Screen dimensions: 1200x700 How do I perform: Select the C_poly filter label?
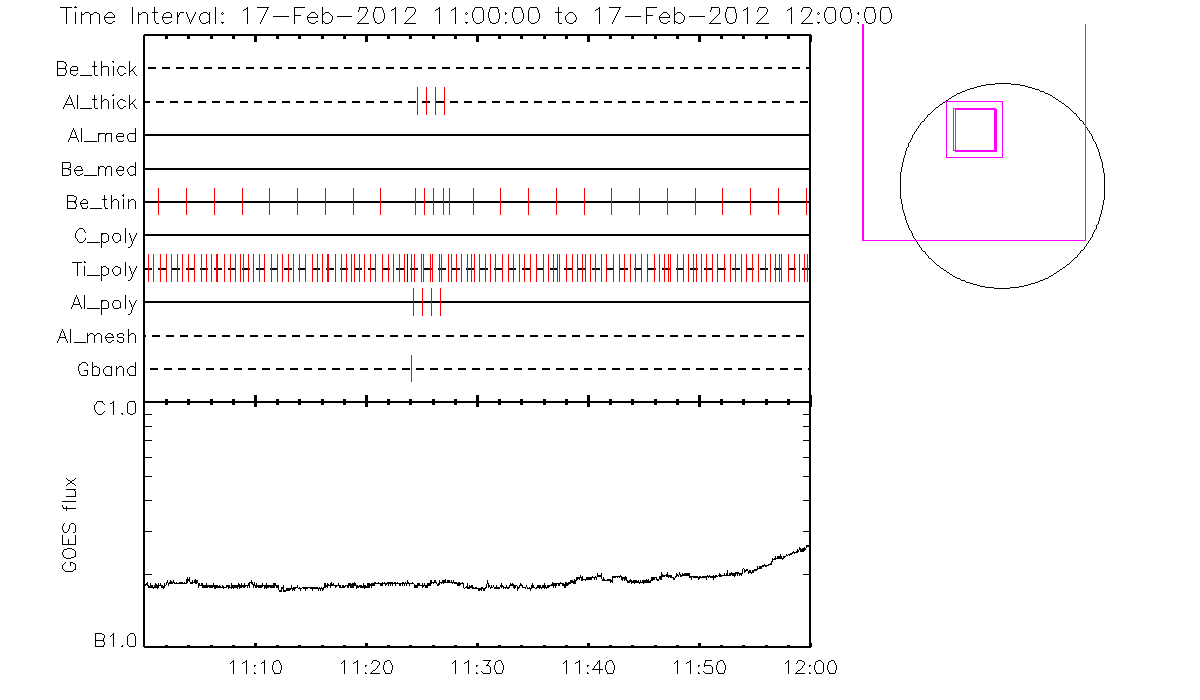click(105, 236)
